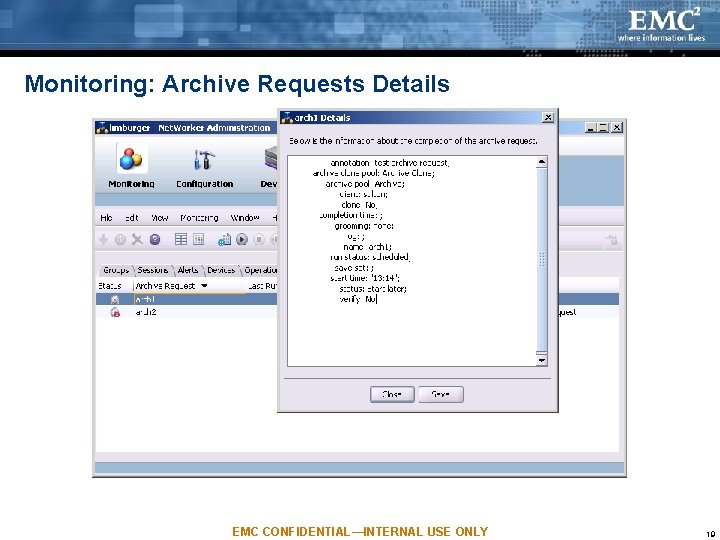The height and width of the screenshot is (540, 720).
Task: Switch to the Groups tab
Action: pos(116,270)
